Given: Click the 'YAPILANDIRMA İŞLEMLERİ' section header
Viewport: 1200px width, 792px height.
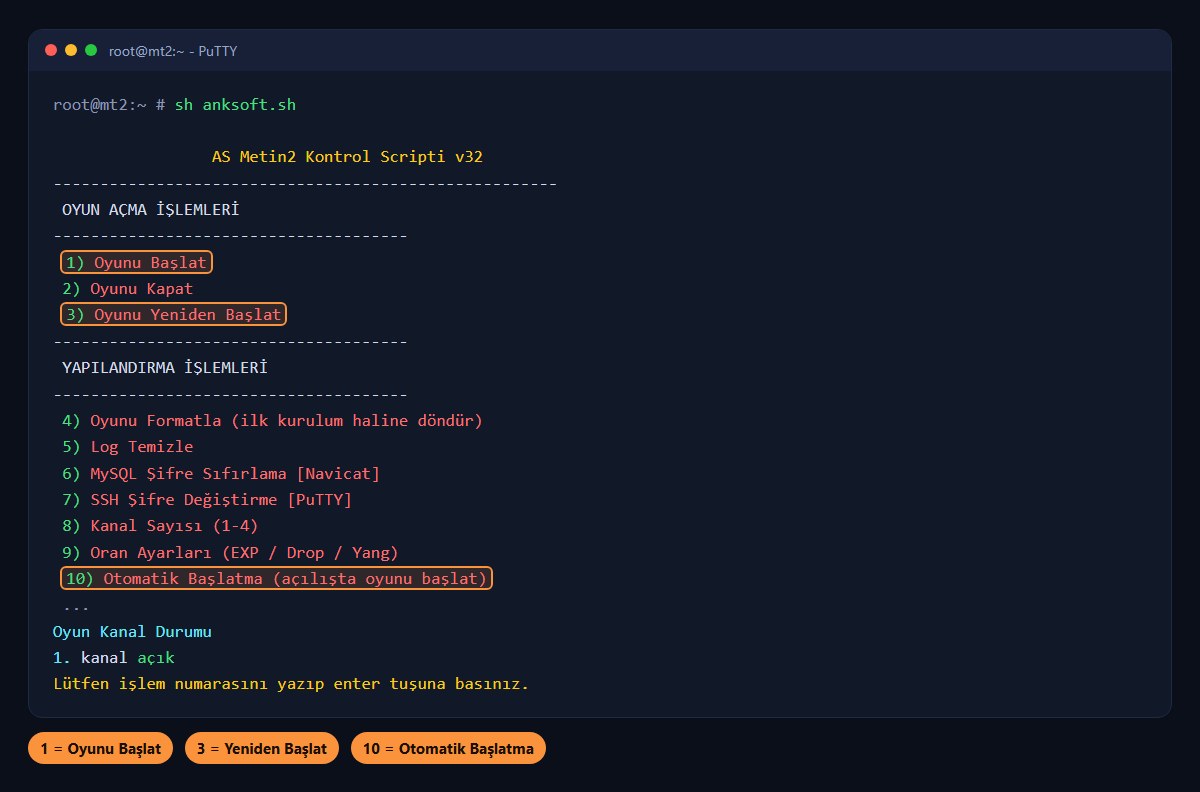Looking at the screenshot, I should tap(164, 368).
